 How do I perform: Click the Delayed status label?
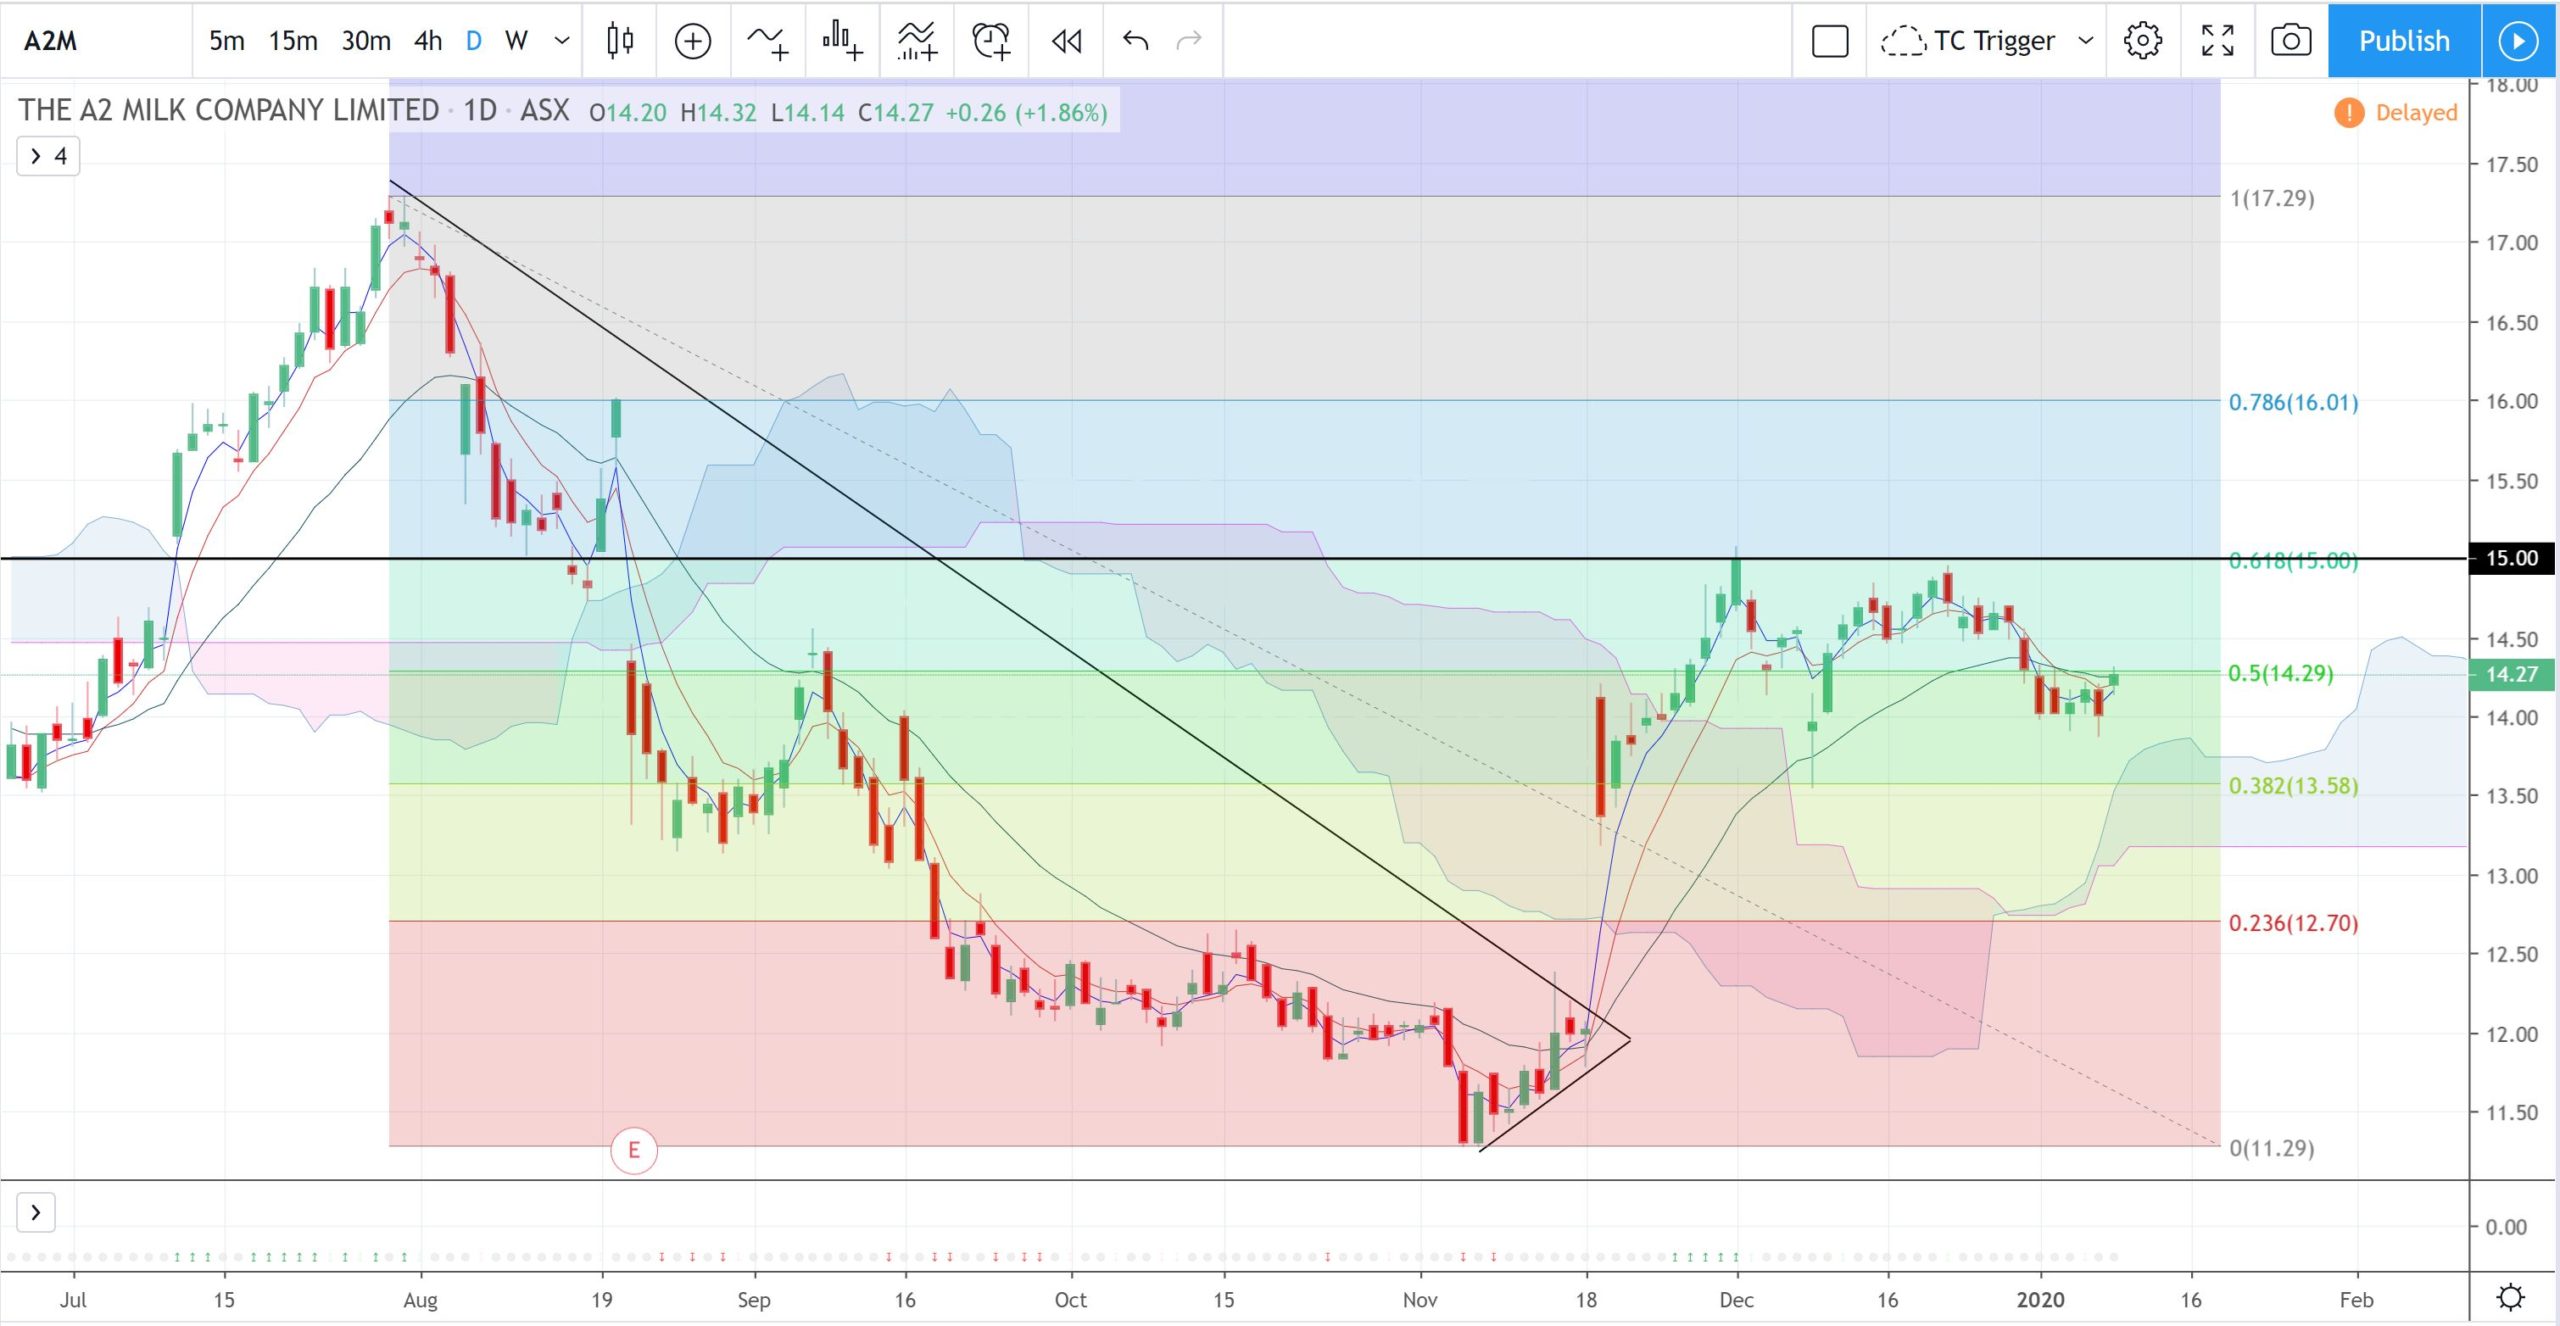coord(2416,112)
